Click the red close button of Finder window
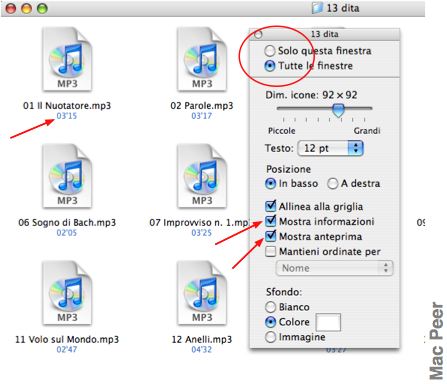This screenshot has width=447, height=384. coord(11,8)
